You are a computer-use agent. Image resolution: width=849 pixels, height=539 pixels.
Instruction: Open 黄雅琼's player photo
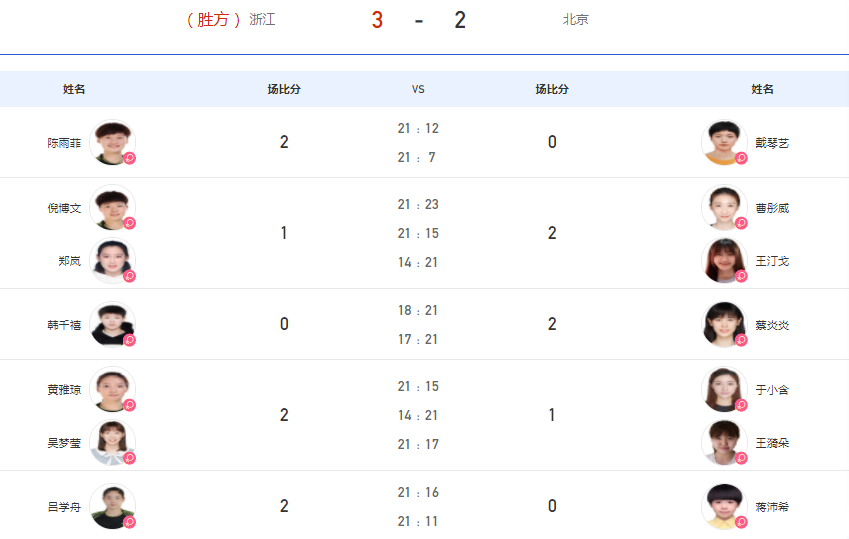click(112, 389)
